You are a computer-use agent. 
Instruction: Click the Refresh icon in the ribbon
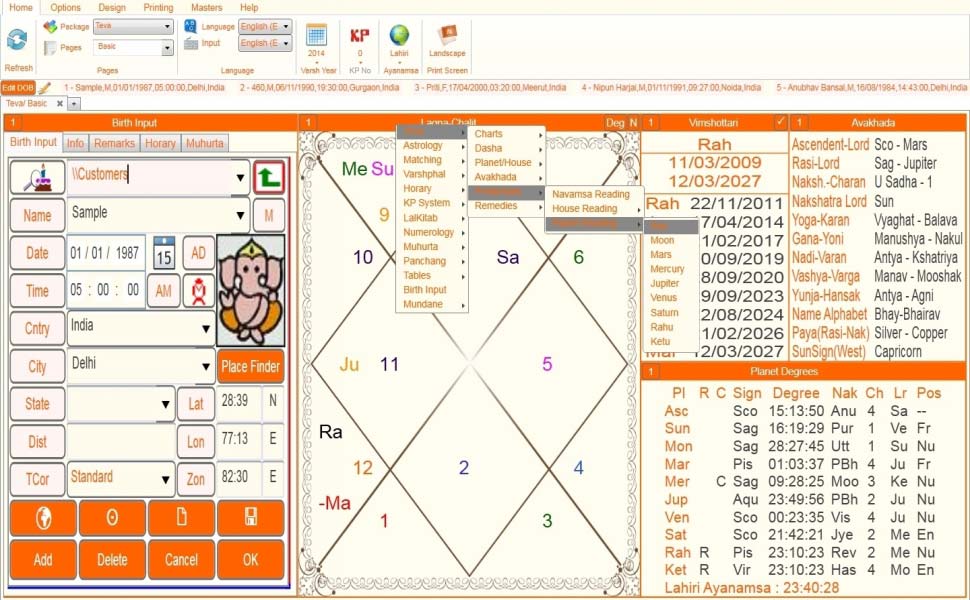pyautogui.click(x=17, y=40)
